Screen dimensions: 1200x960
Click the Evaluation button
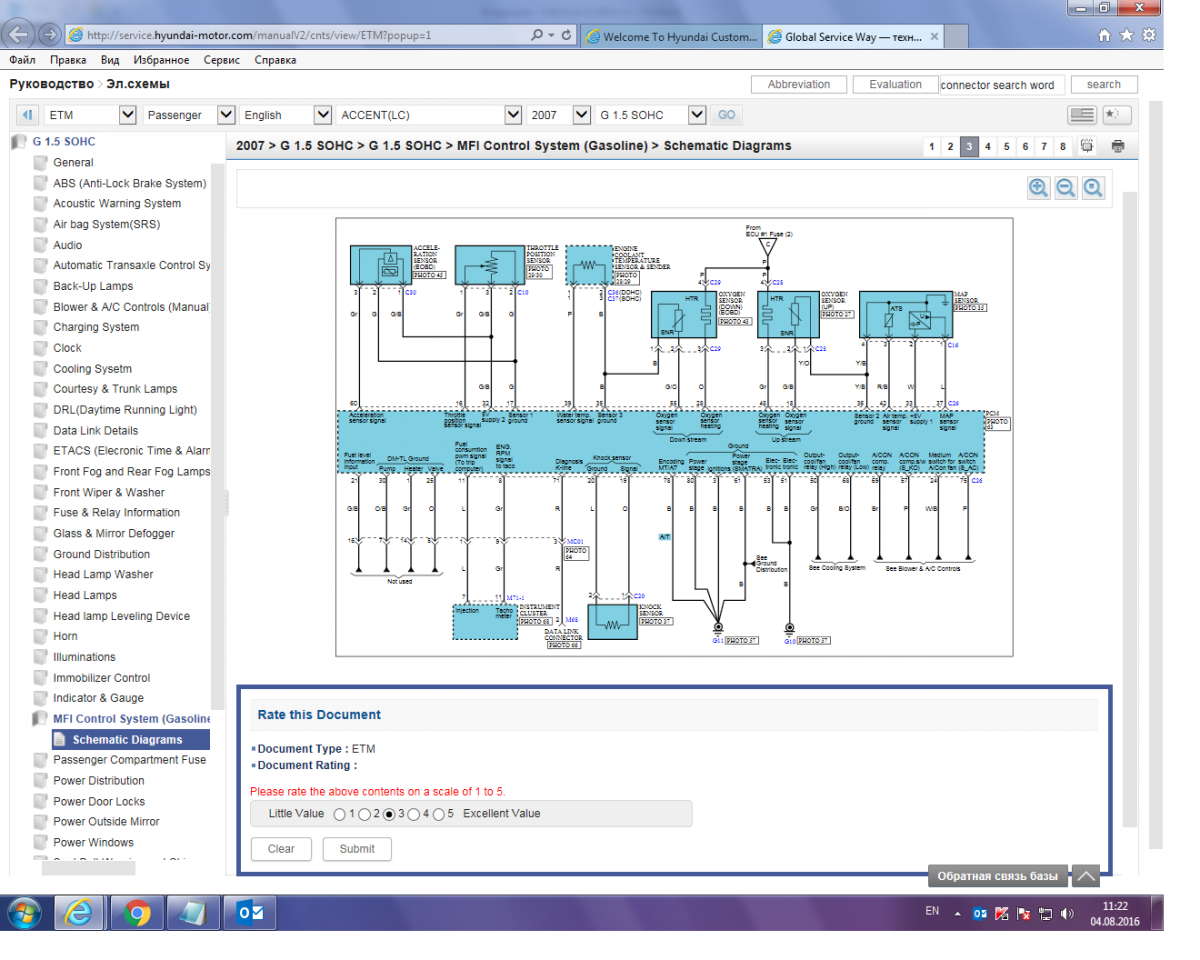895,85
